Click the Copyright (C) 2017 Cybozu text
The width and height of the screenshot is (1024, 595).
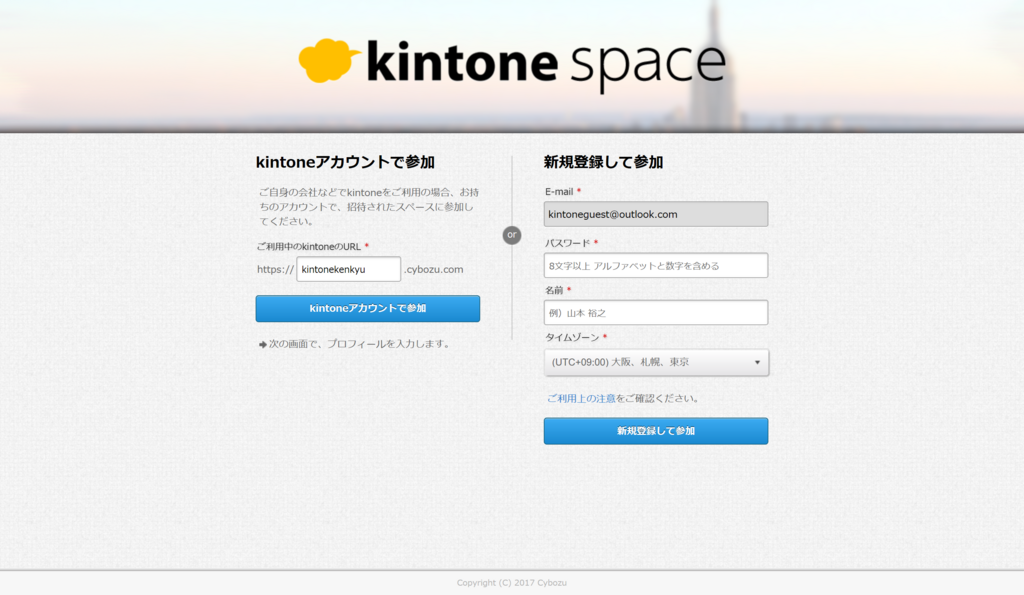click(511, 583)
